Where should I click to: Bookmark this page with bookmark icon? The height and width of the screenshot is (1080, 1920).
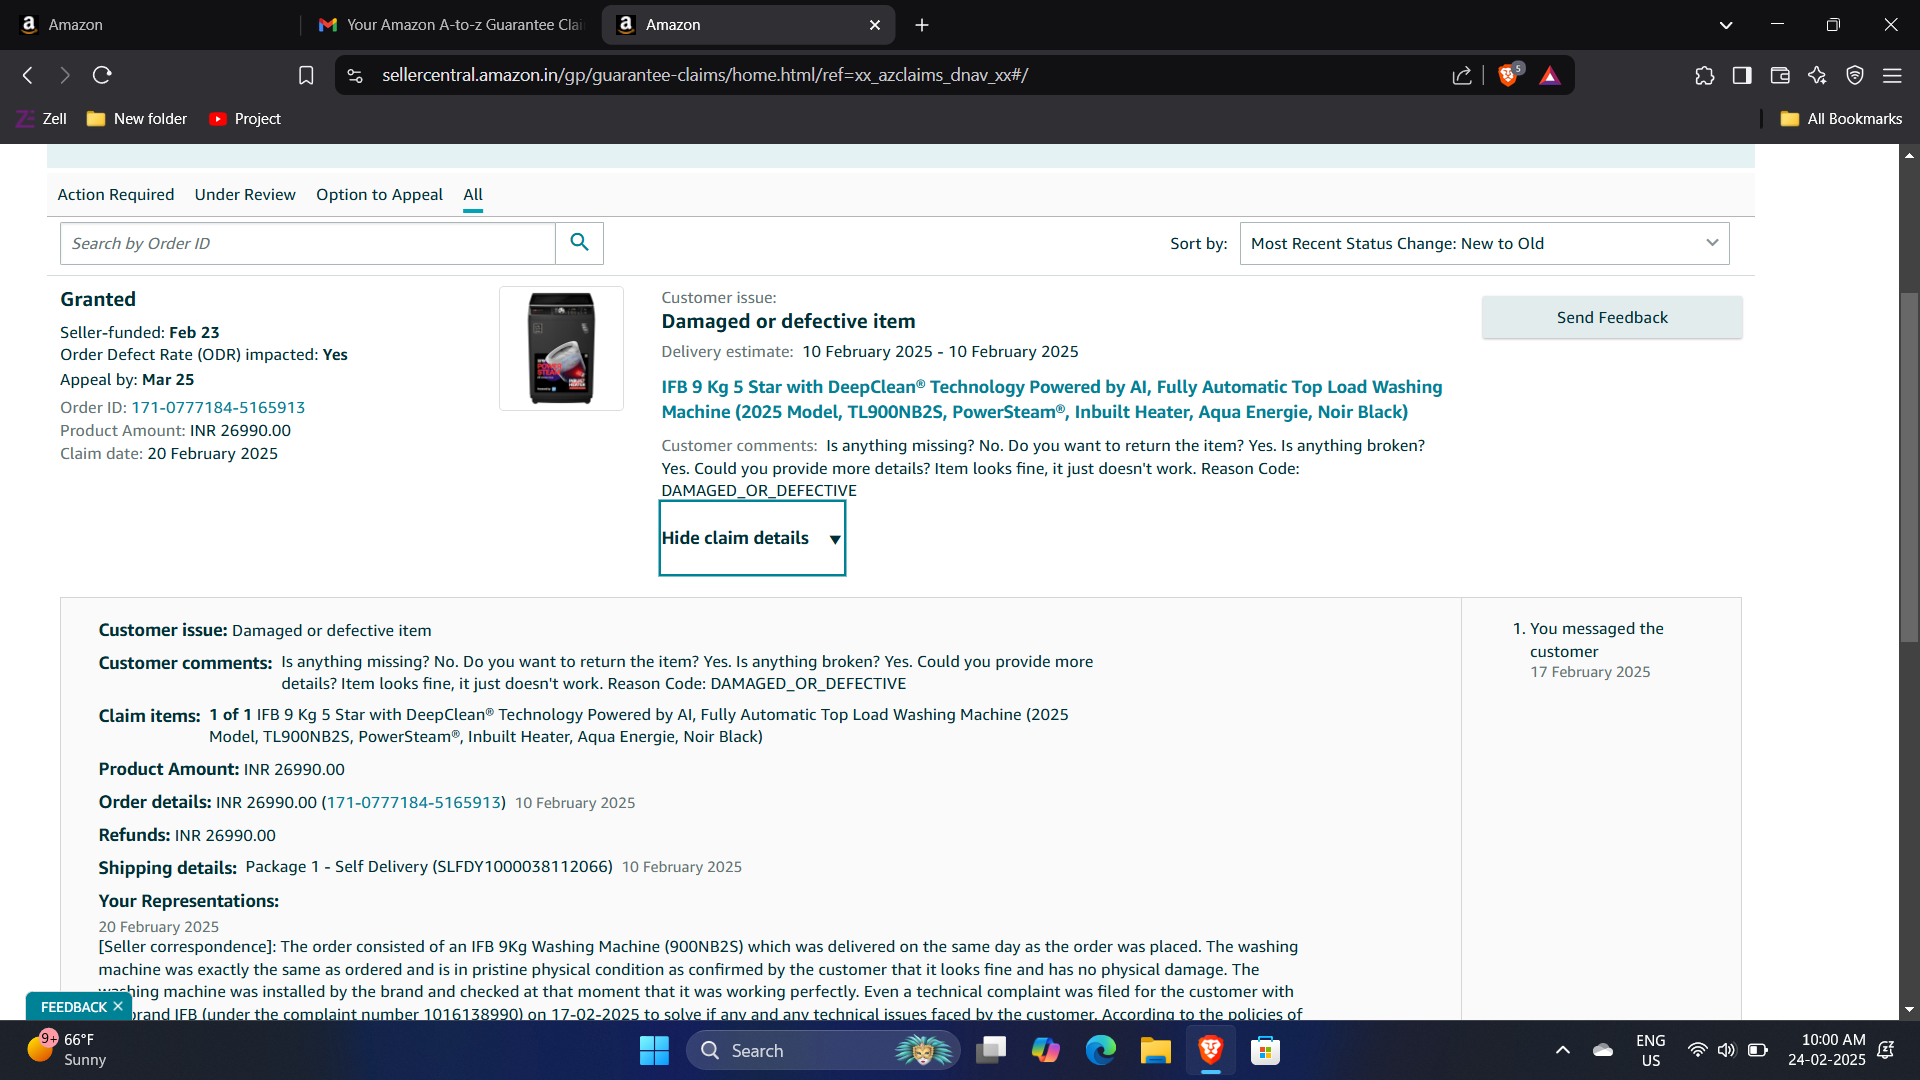tap(306, 75)
